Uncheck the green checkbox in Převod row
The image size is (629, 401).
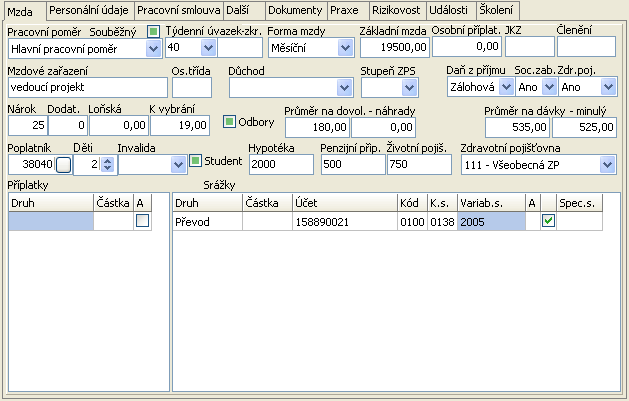coord(548,221)
